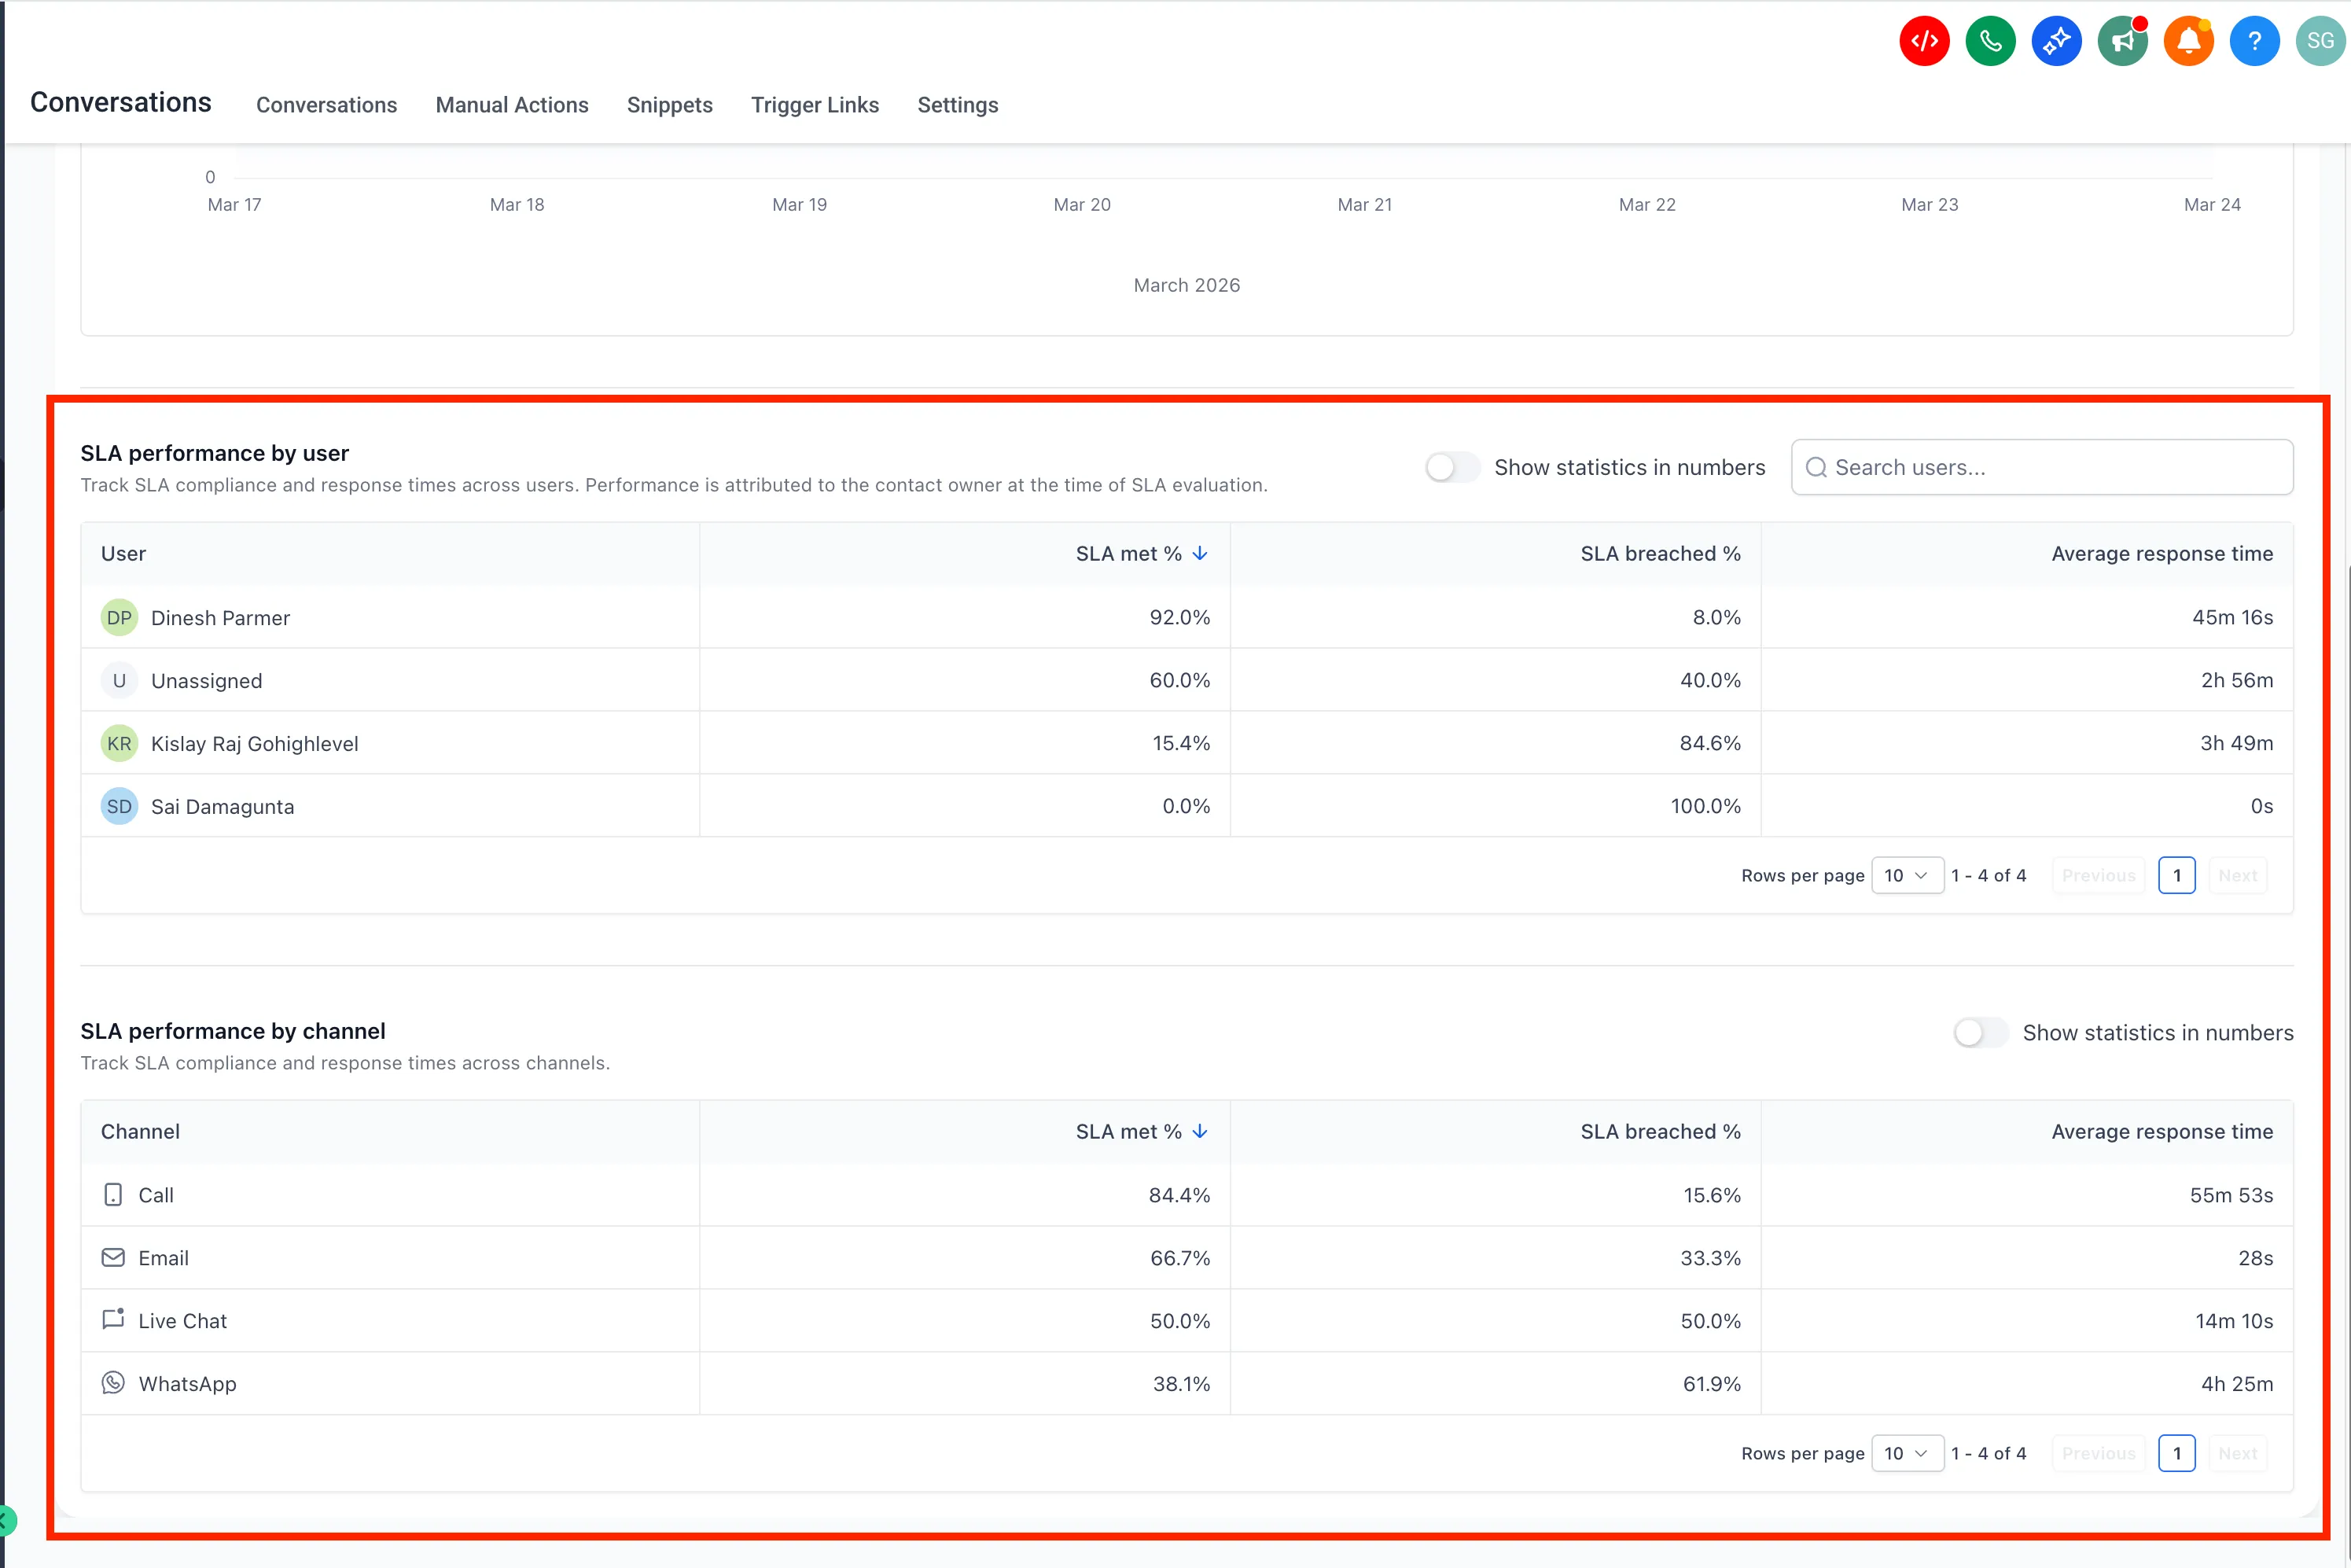Open Rows per page dropdown in channel table

(1907, 1453)
